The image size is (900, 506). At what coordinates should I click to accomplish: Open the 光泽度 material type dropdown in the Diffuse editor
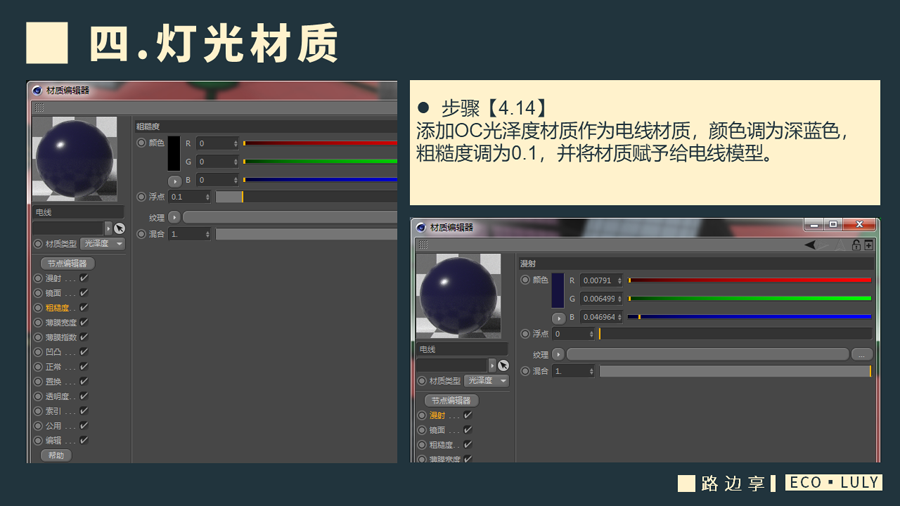487,381
